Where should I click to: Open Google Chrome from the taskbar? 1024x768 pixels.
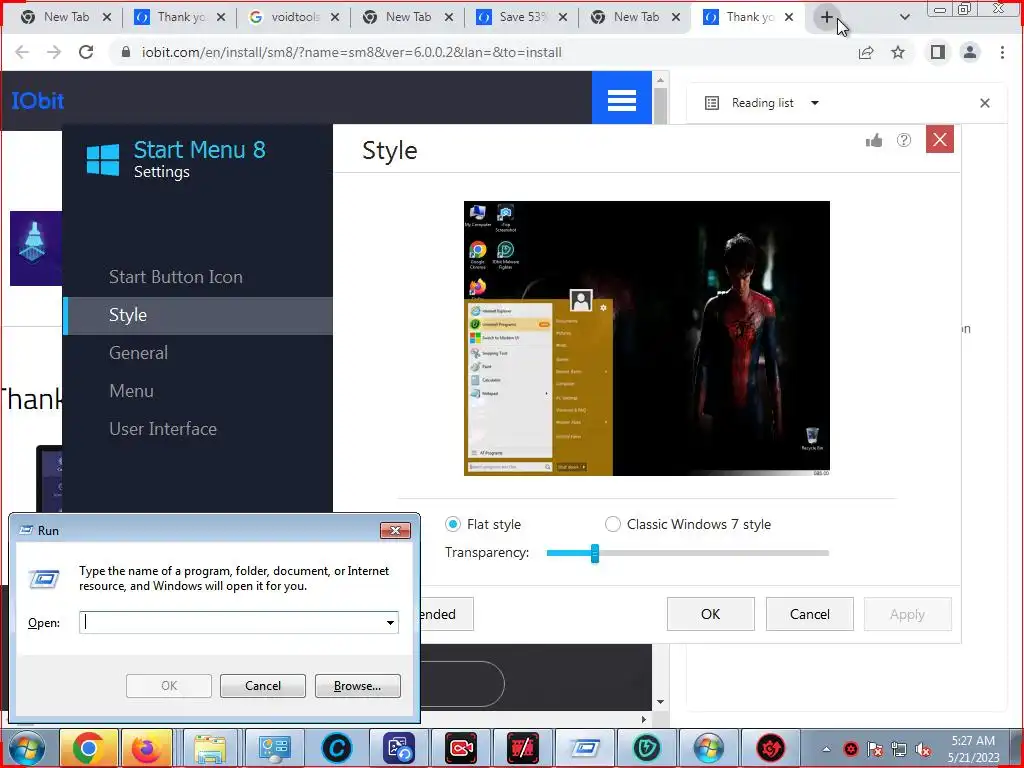tap(89, 748)
